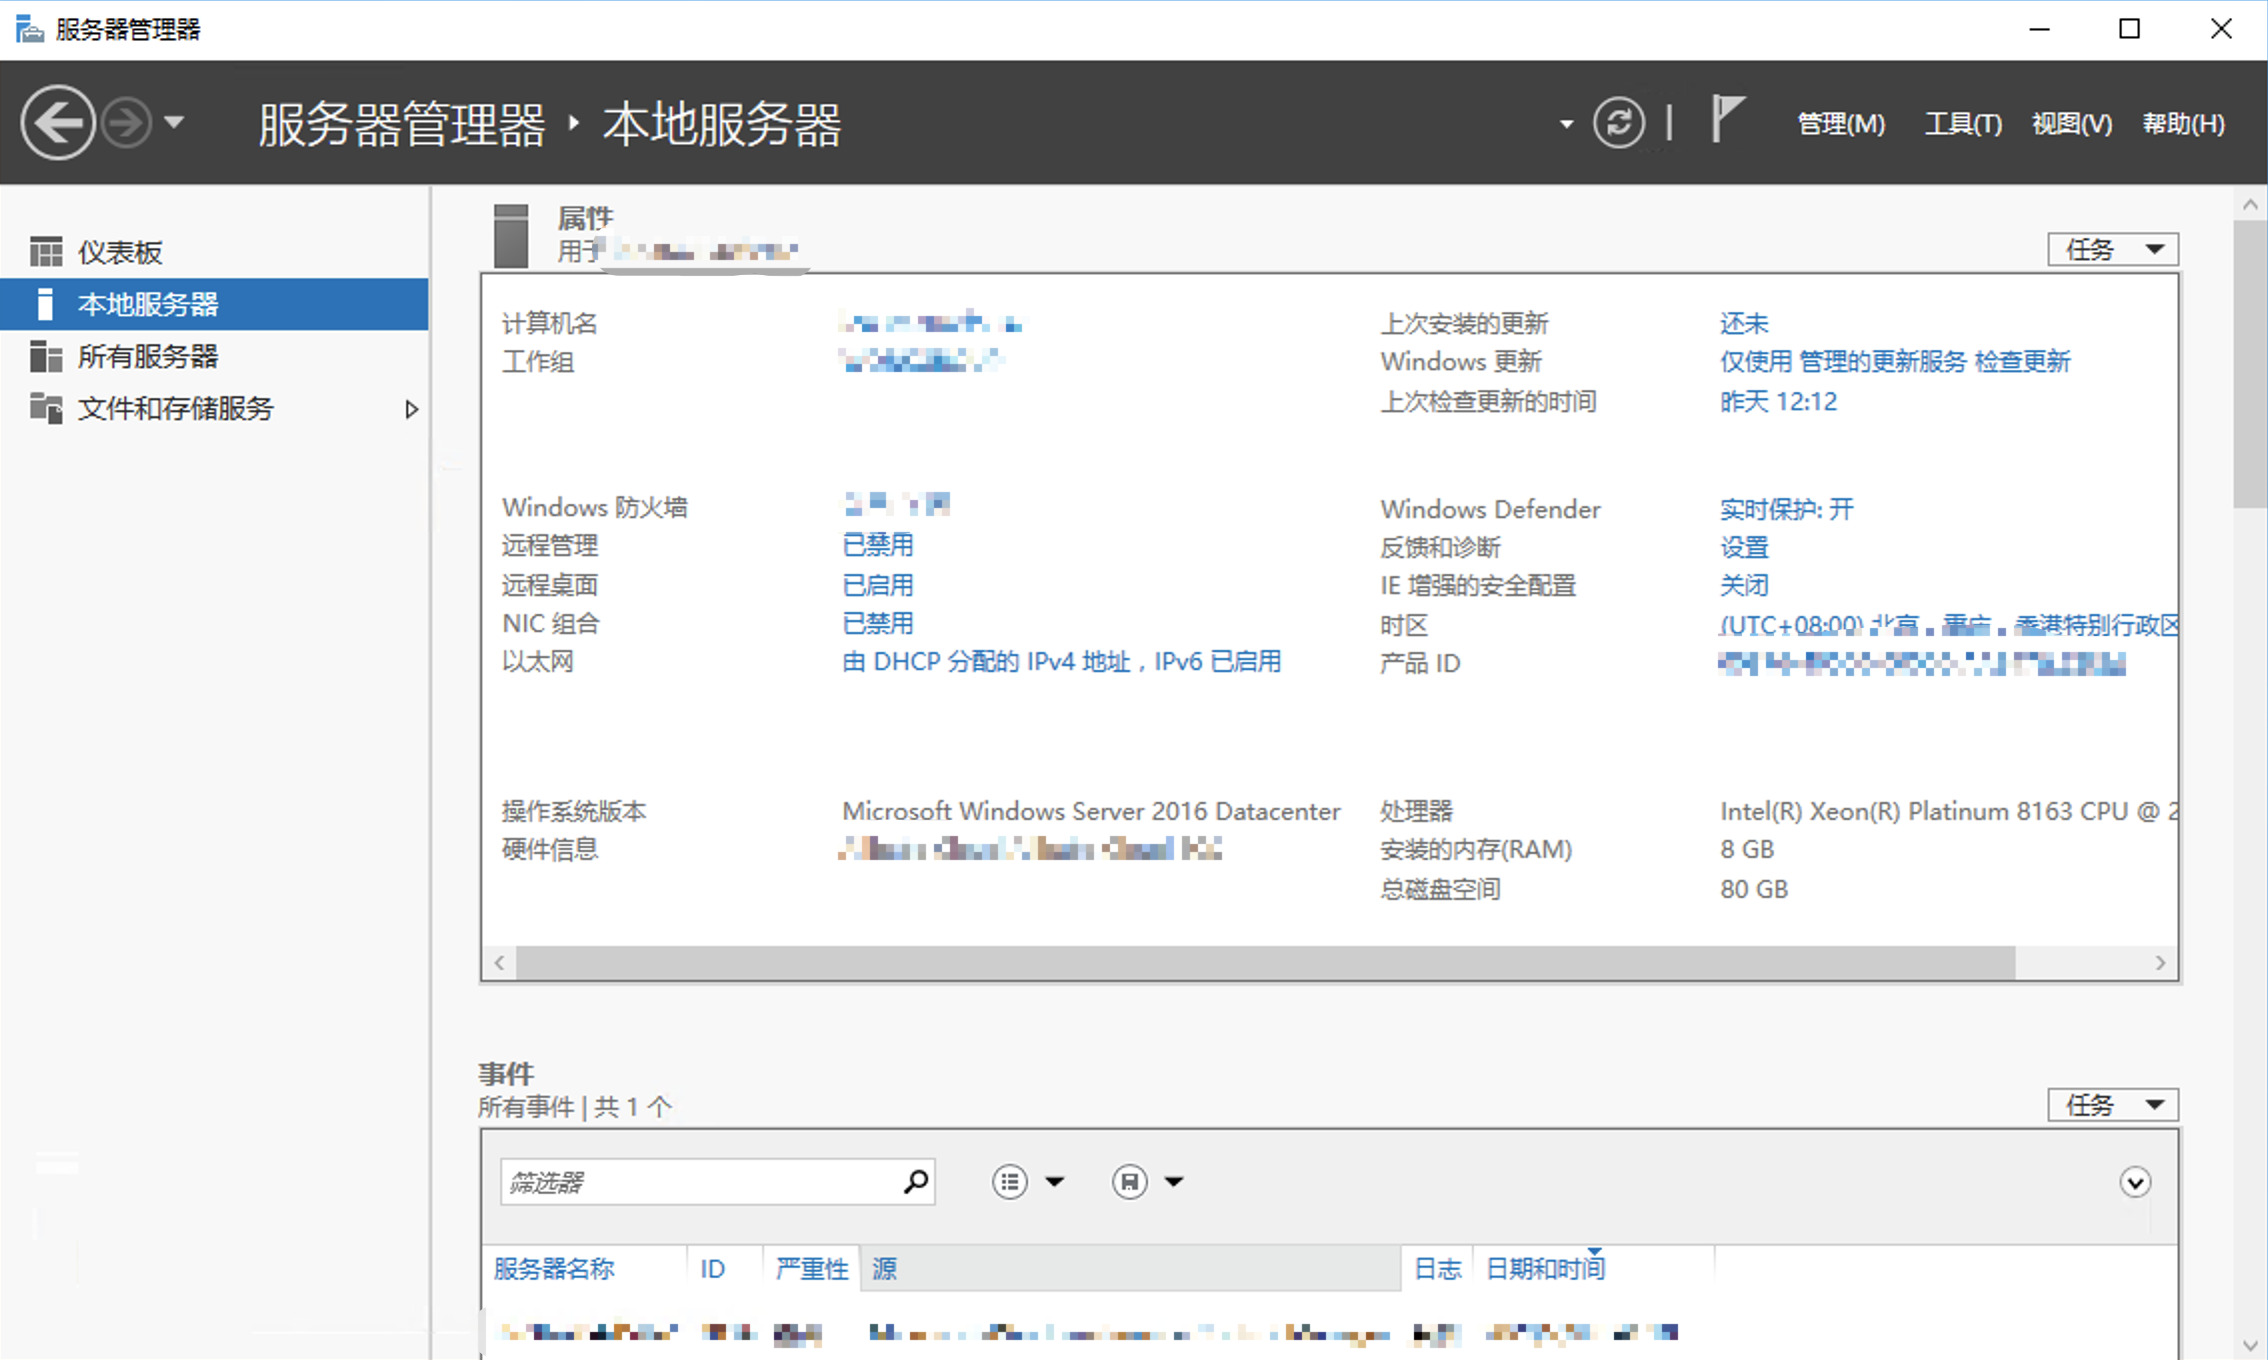
Task: Click the 远程桌面 已启用 link
Action: pos(878,585)
